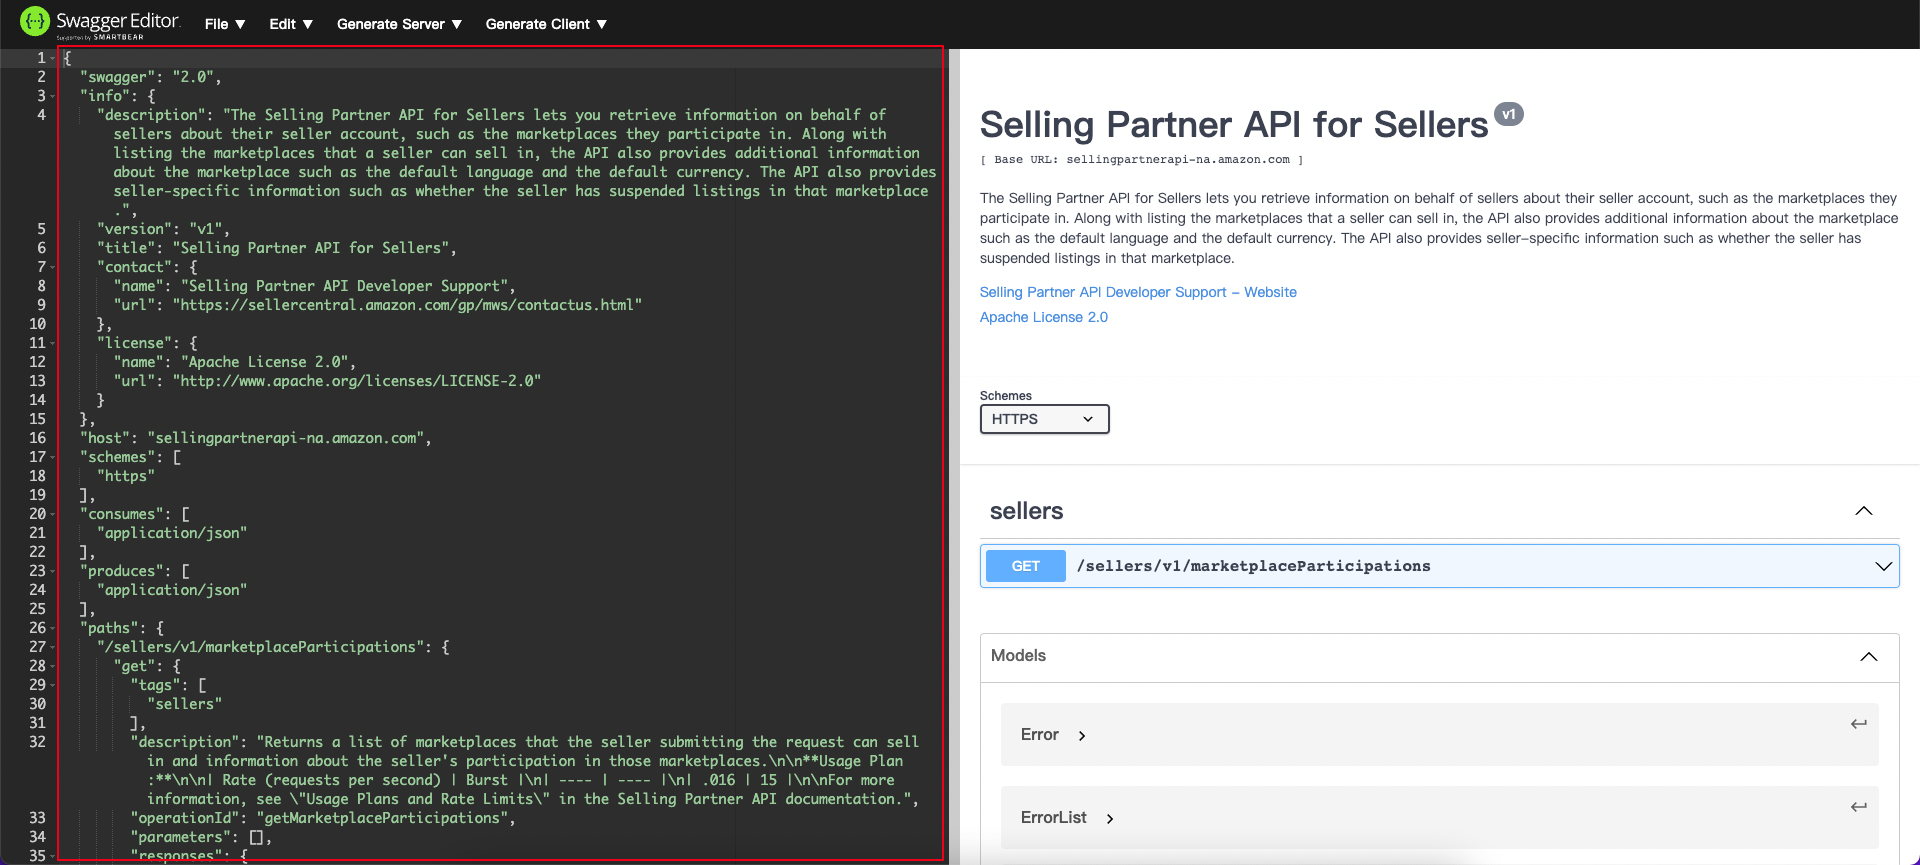Image resolution: width=1920 pixels, height=865 pixels.
Task: Click the "https" scheme value line
Action: coord(126,476)
